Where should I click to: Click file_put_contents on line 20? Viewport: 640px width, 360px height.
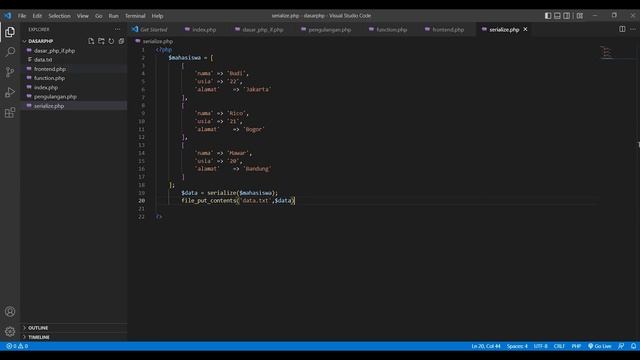[209, 200]
